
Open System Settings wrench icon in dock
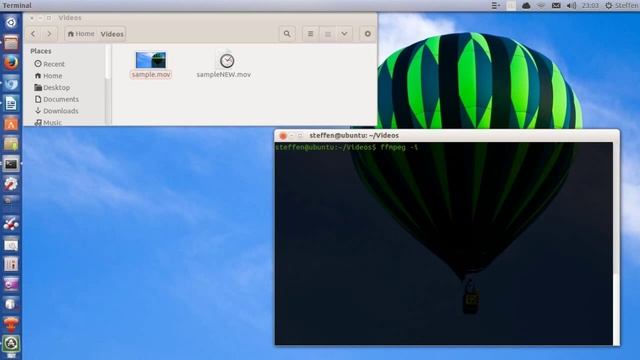(x=11, y=184)
